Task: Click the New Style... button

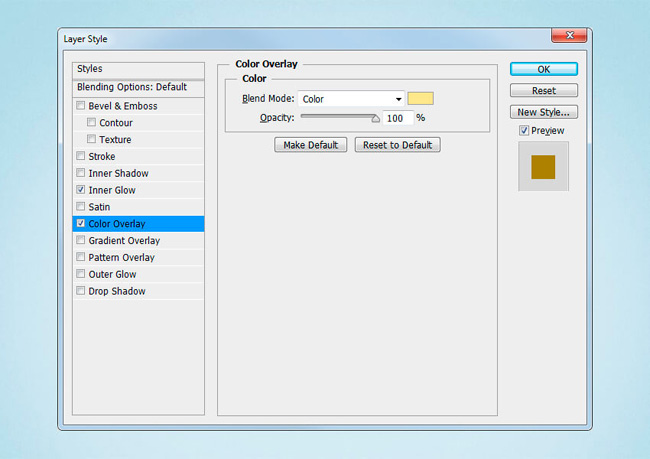Action: [544, 112]
